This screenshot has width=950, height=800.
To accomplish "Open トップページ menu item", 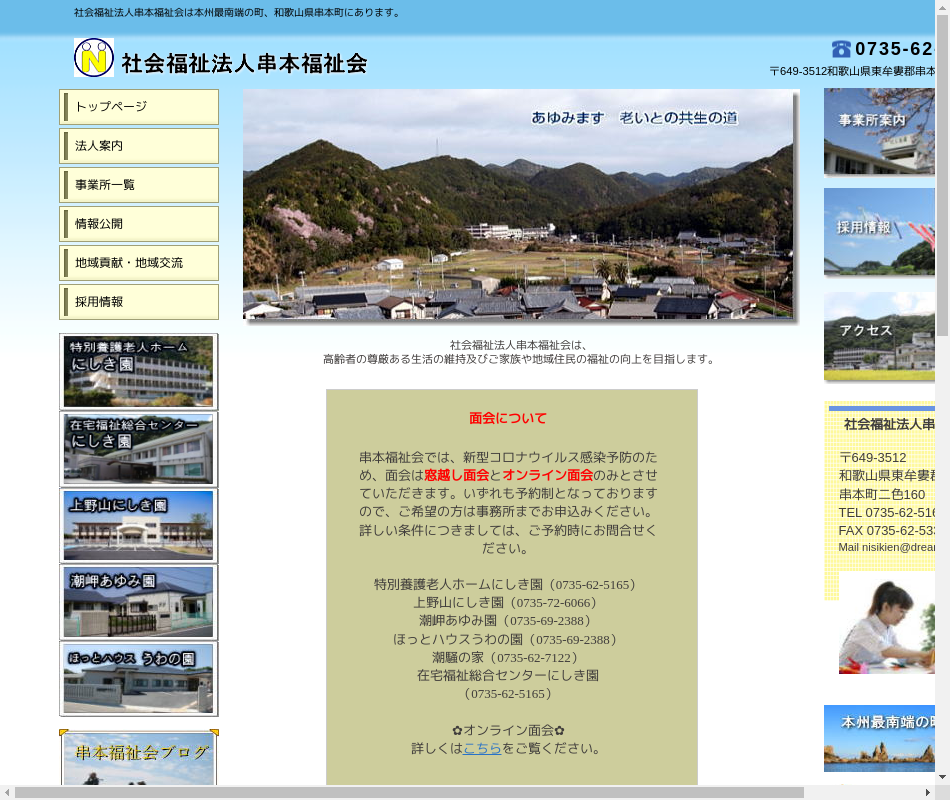I will tap(139, 107).
